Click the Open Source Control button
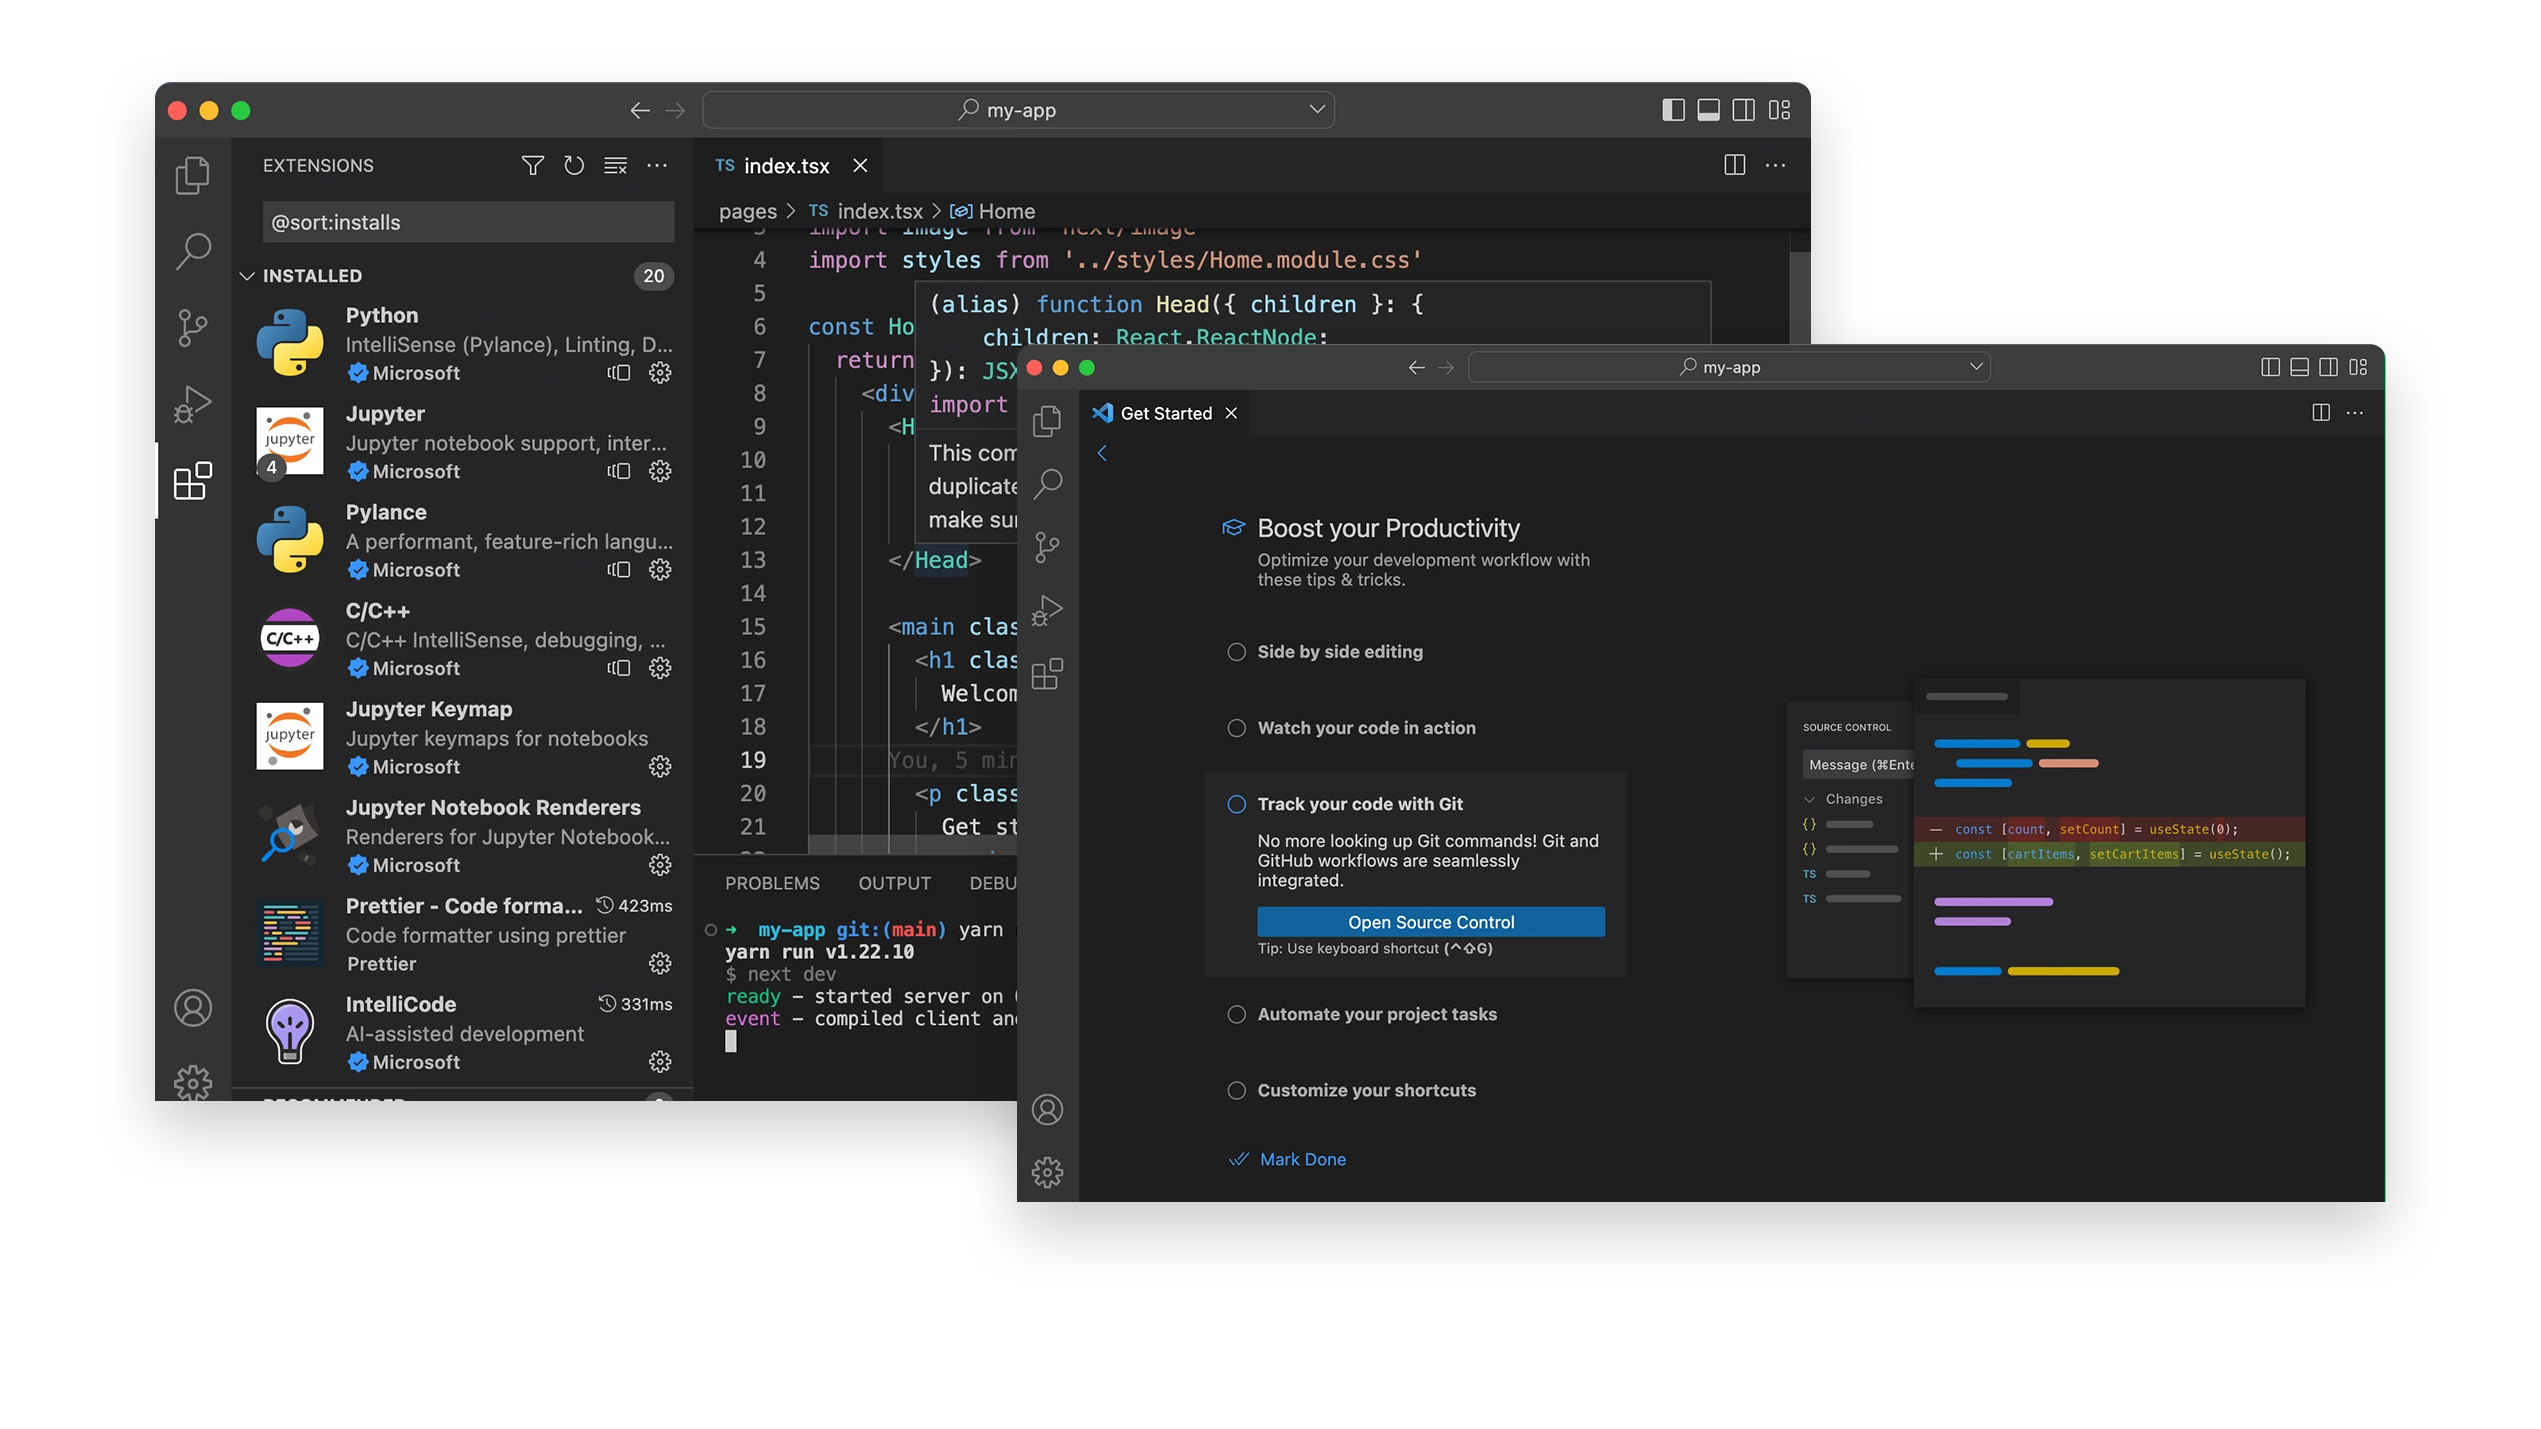The width and height of the screenshot is (2541, 1429). 1431,920
